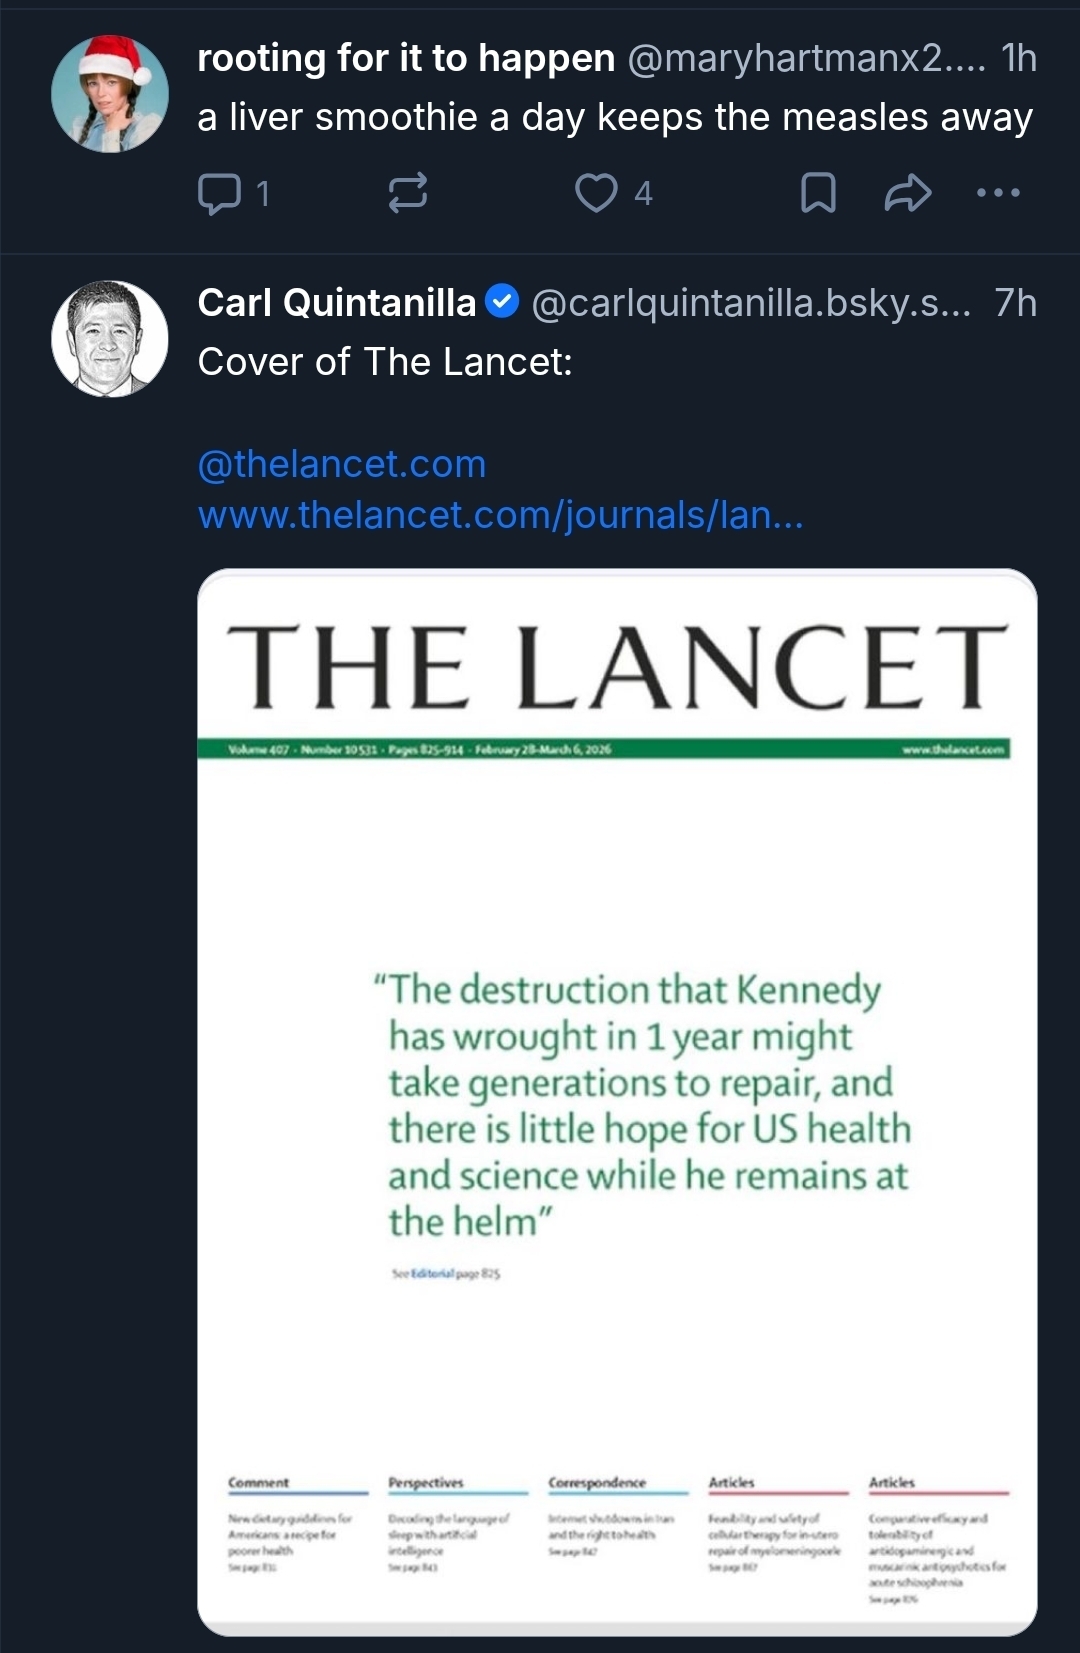Open more options menu for the post

(x=998, y=193)
